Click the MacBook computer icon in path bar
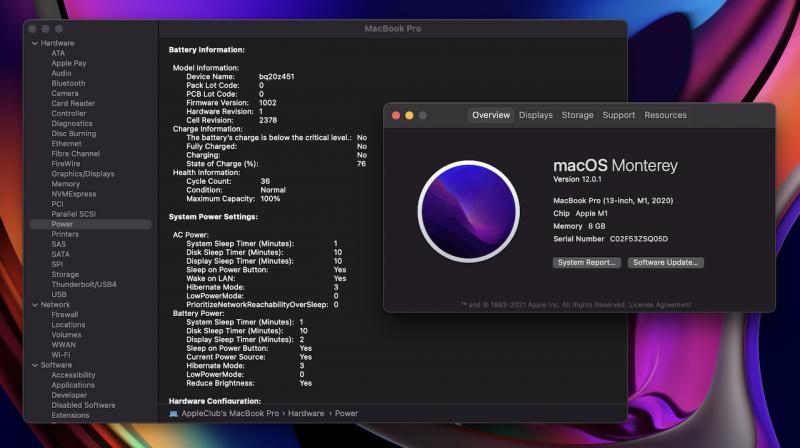This screenshot has height=448, width=800. [x=173, y=414]
